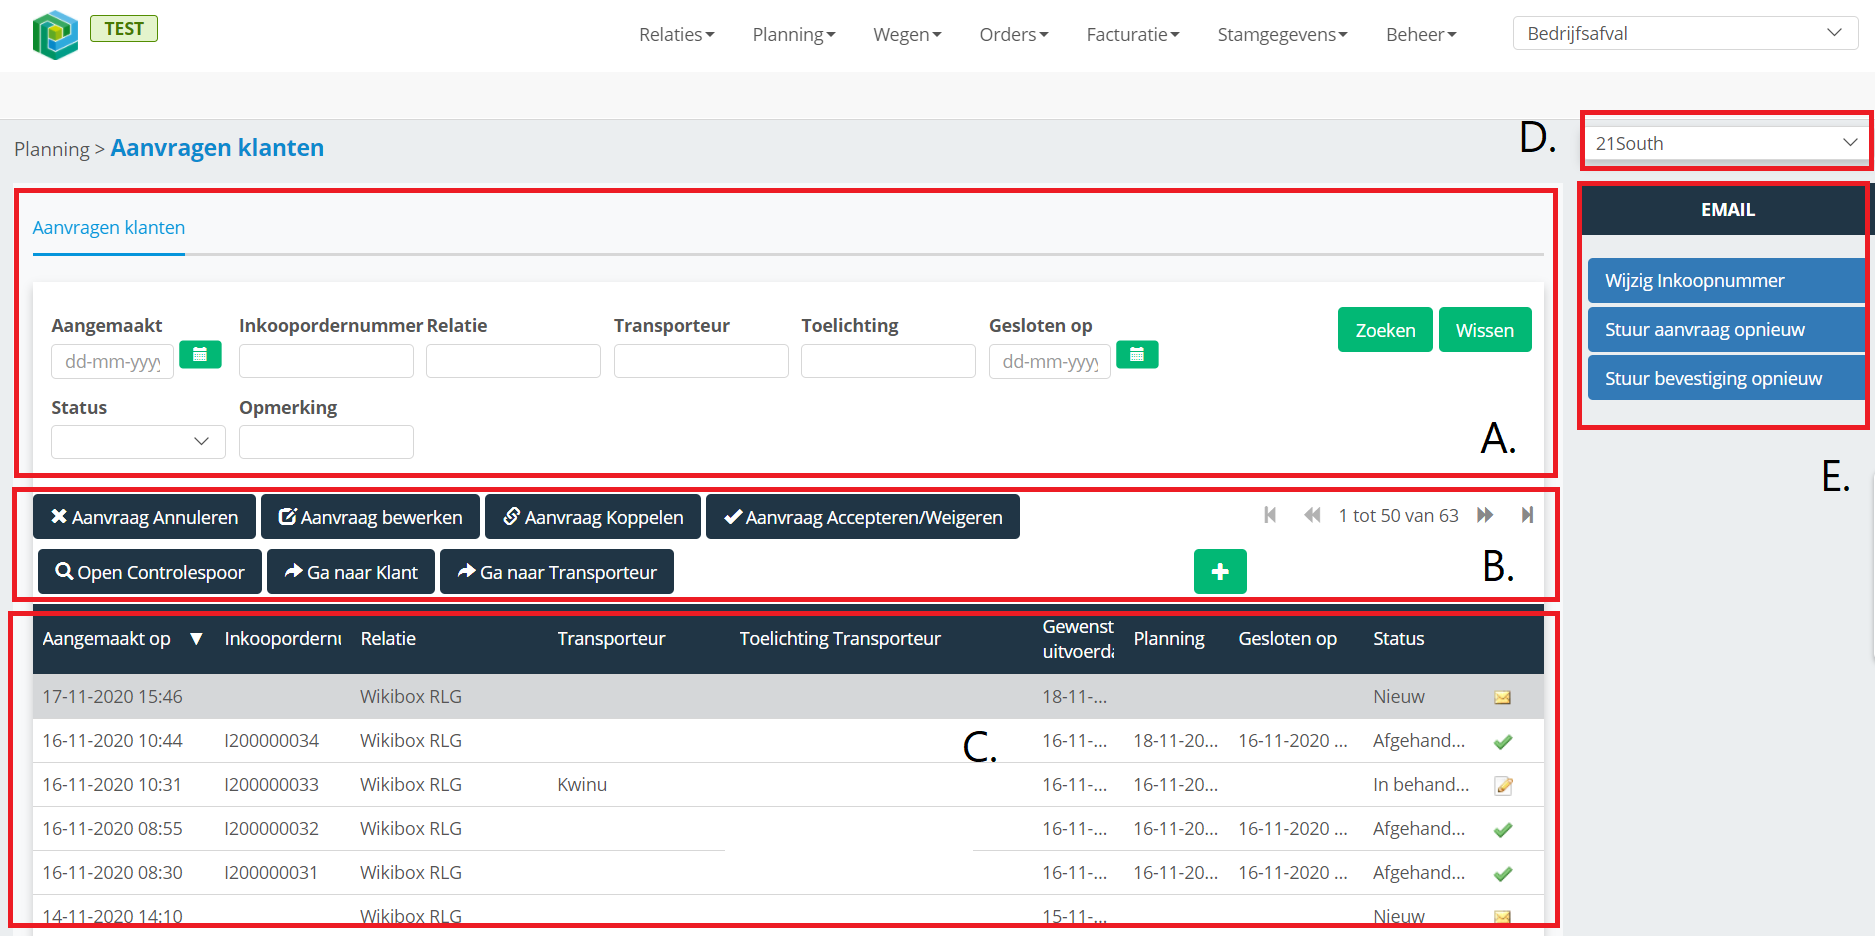Sort by Status column header
The height and width of the screenshot is (936, 1875).
(1398, 639)
